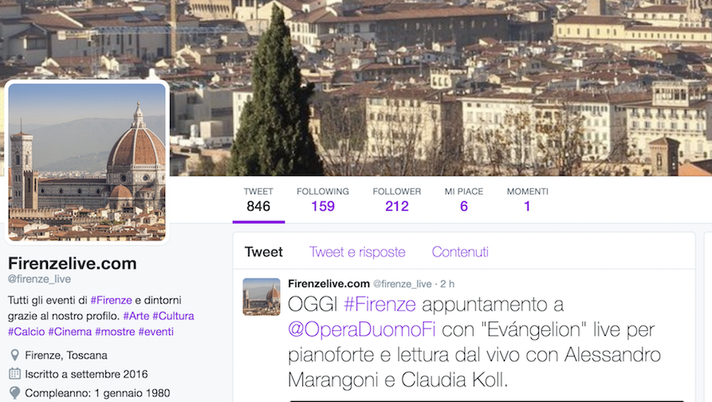
Task: Select the Tweet timeline tab
Action: pos(263,252)
